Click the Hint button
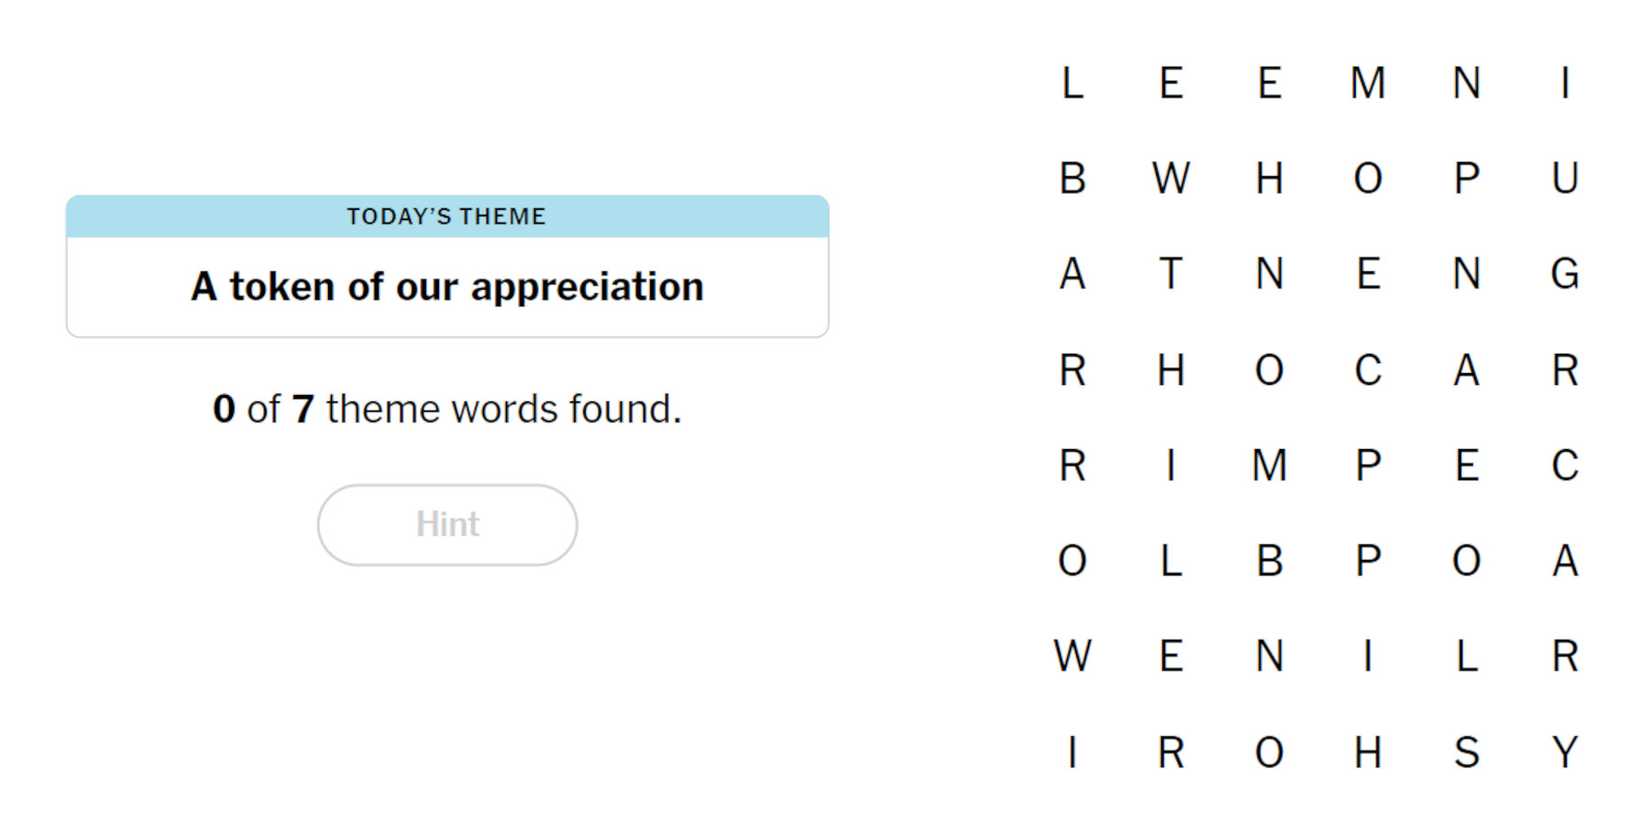Viewport: 1650px width, 825px height. pos(447,525)
